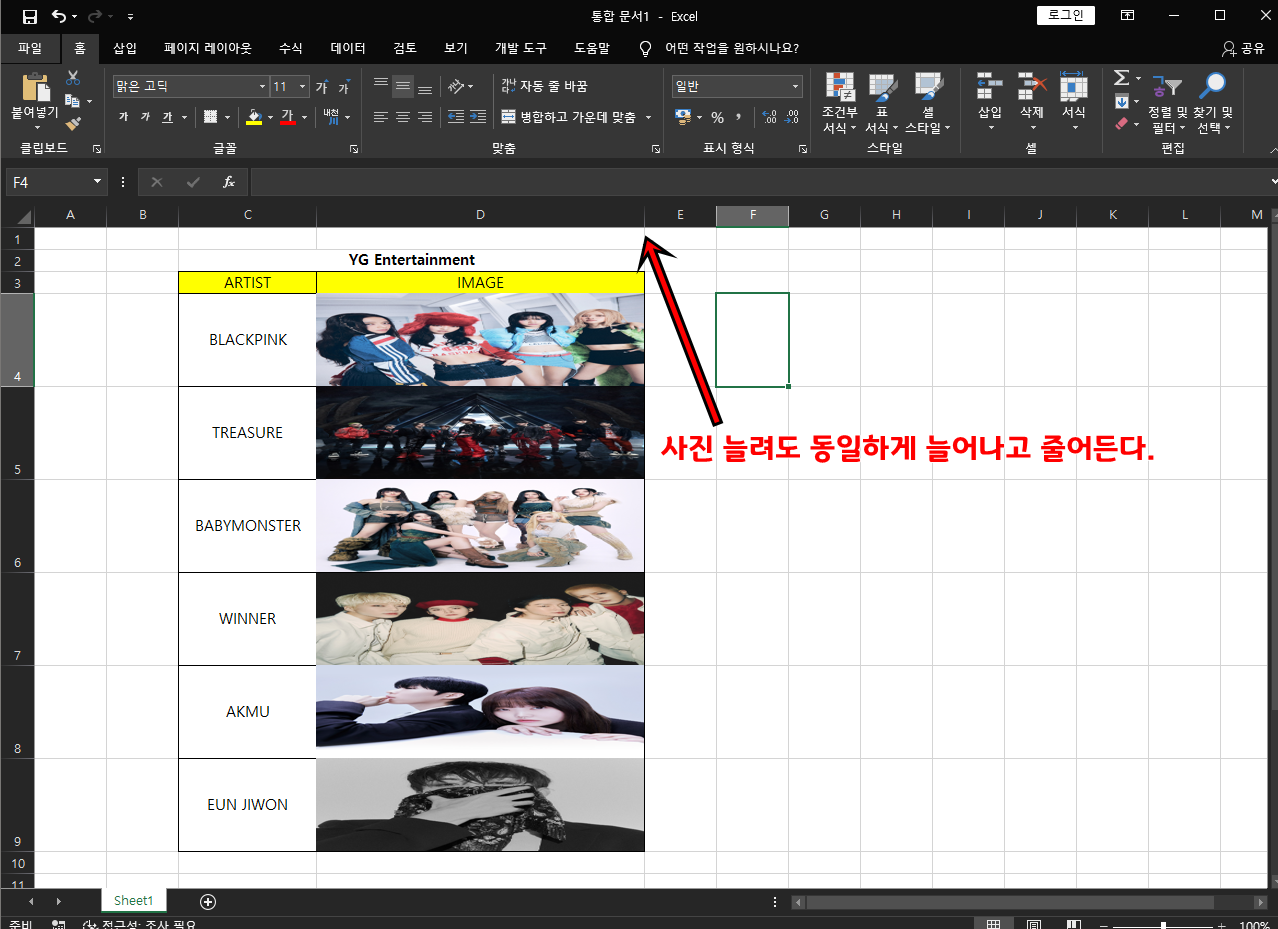The height and width of the screenshot is (929, 1278).
Task: Toggle italic 가 formatting
Action: point(145,117)
